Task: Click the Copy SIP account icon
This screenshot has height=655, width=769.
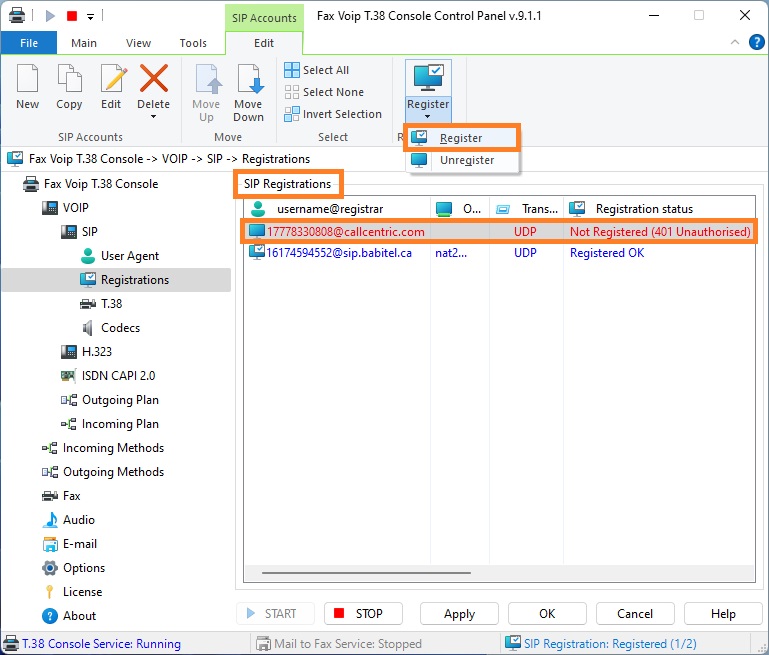Action: pos(69,78)
